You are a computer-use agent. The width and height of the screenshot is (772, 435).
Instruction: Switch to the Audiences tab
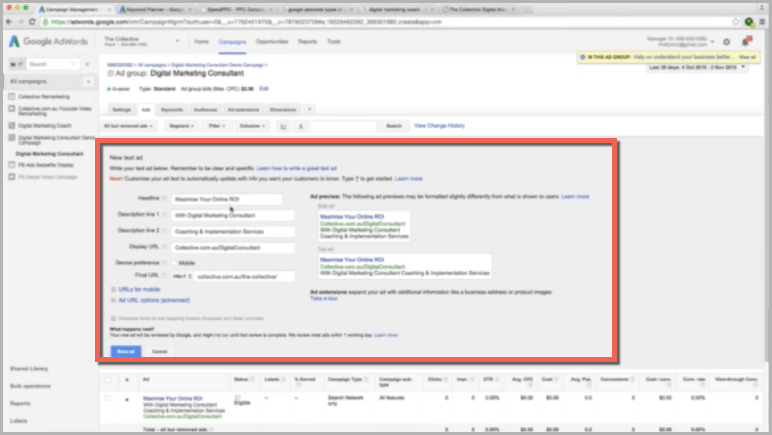[205, 109]
